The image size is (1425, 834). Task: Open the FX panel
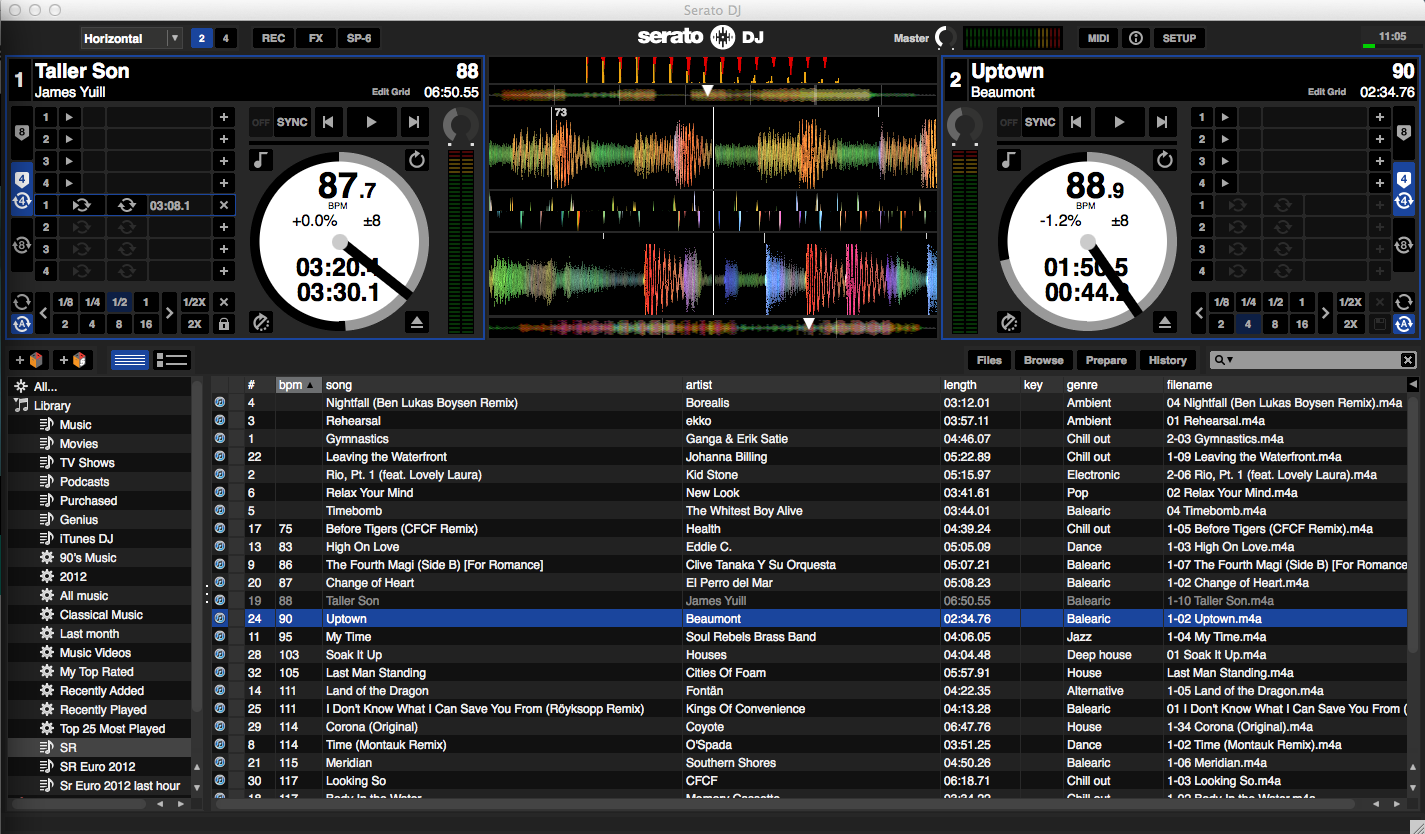point(316,38)
